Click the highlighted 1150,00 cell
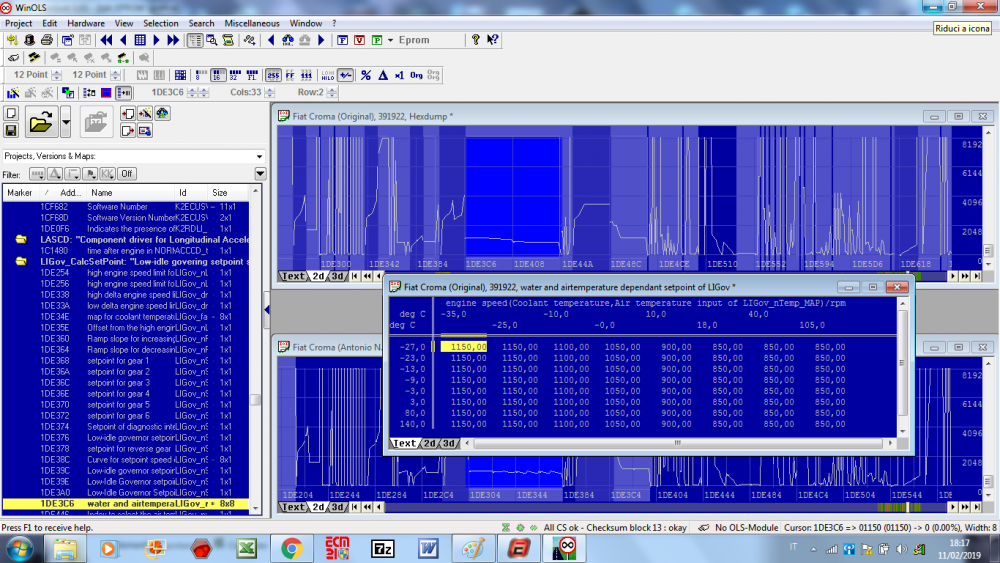The height and width of the screenshot is (563, 1000). coord(464,347)
